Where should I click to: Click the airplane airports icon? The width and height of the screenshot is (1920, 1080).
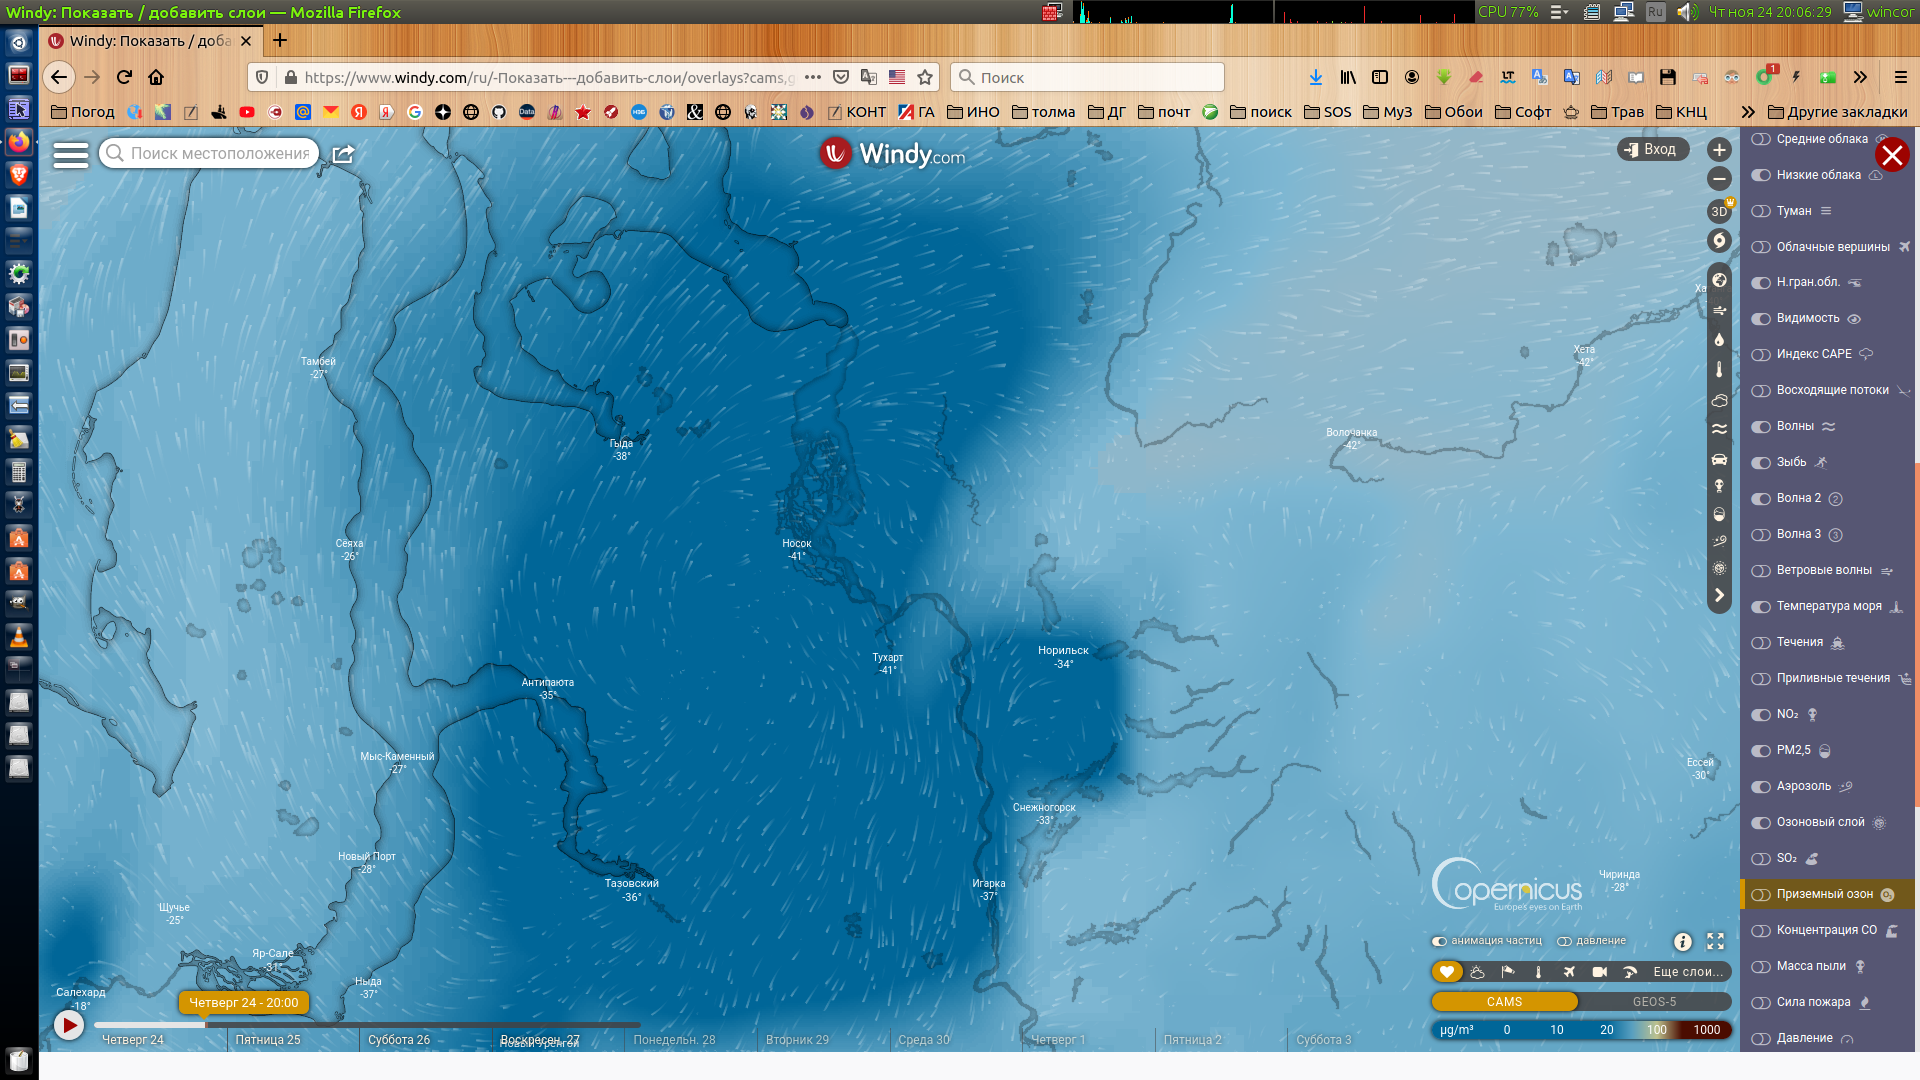tap(1569, 972)
